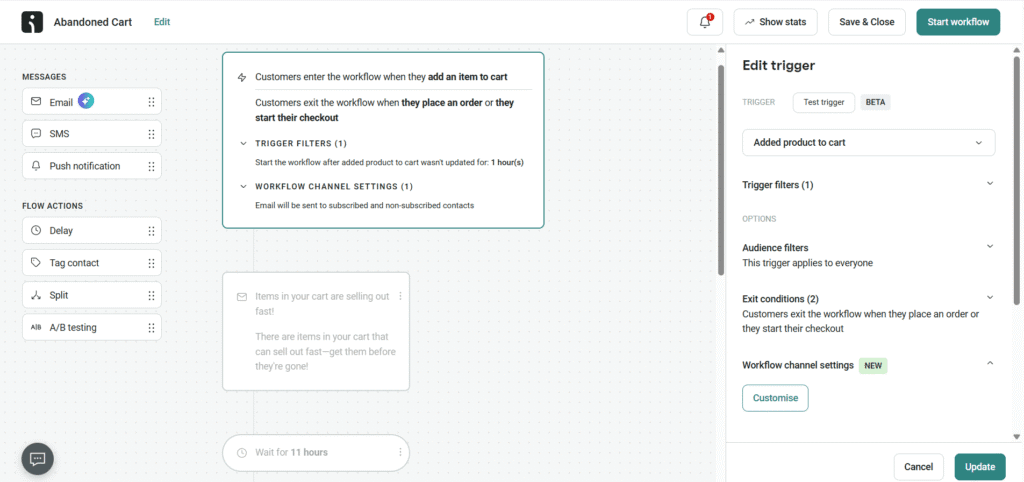Click the Tag contact tag icon
Viewport: 1024px width, 482px height.
36,263
